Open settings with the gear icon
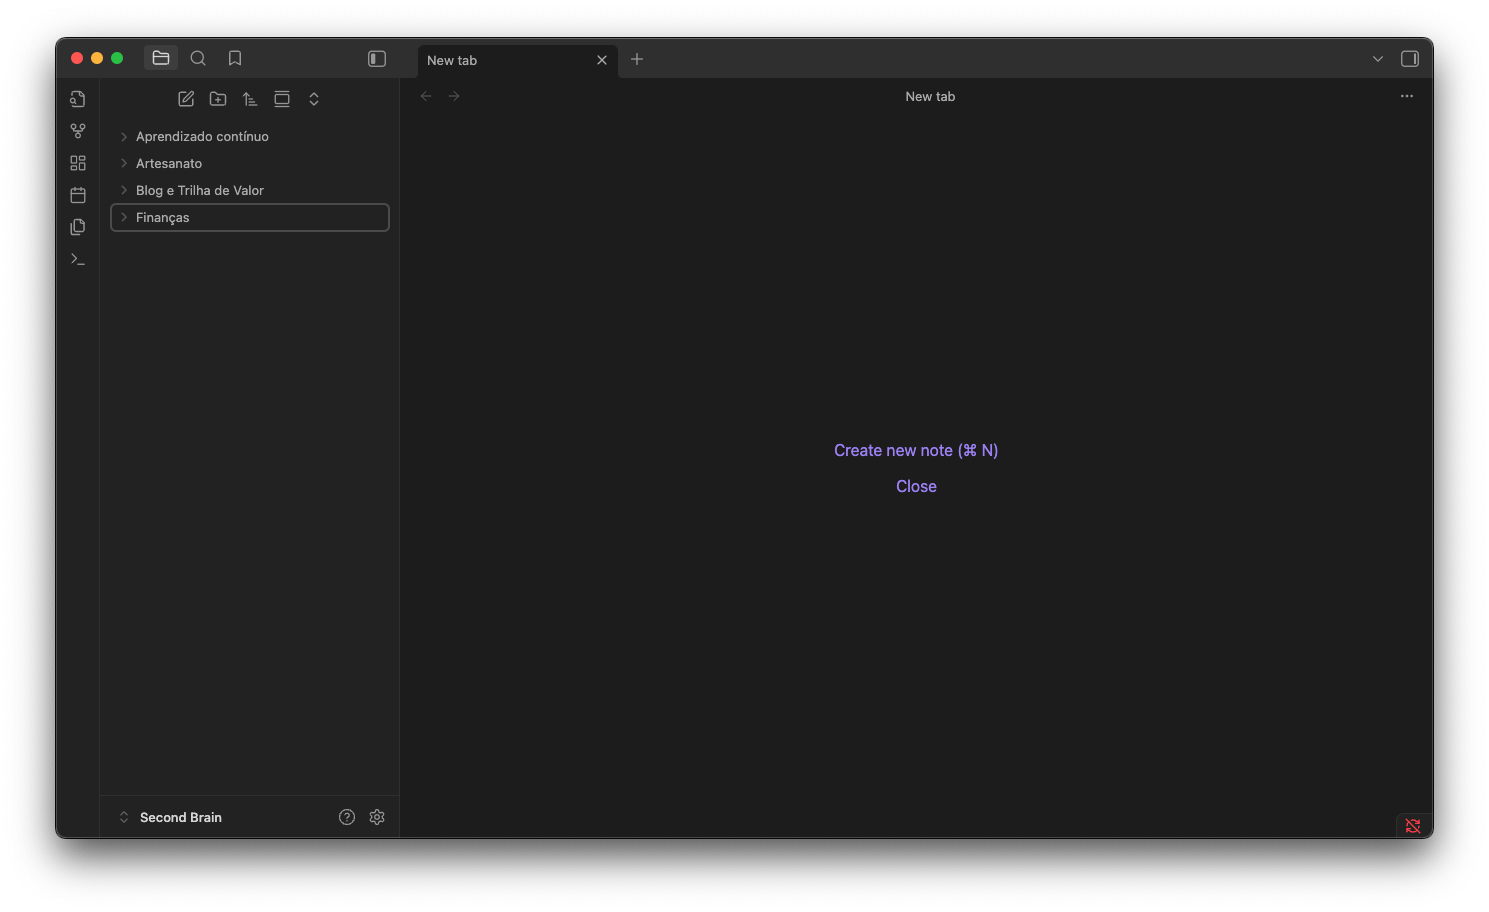This screenshot has height=912, width=1489. pos(377,817)
